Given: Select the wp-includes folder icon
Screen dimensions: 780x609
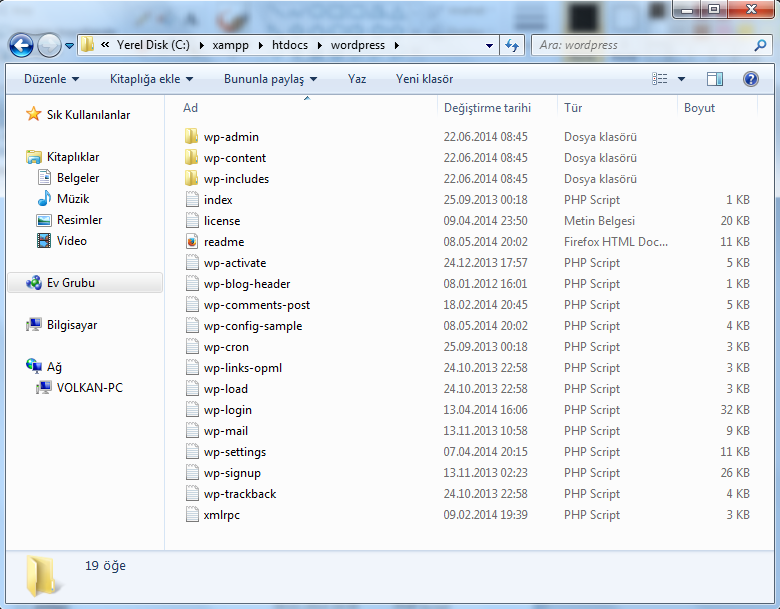Looking at the screenshot, I should [192, 178].
